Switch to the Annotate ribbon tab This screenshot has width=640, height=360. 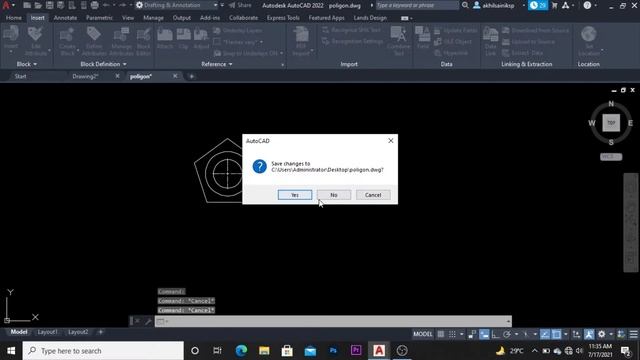pyautogui.click(x=65, y=18)
